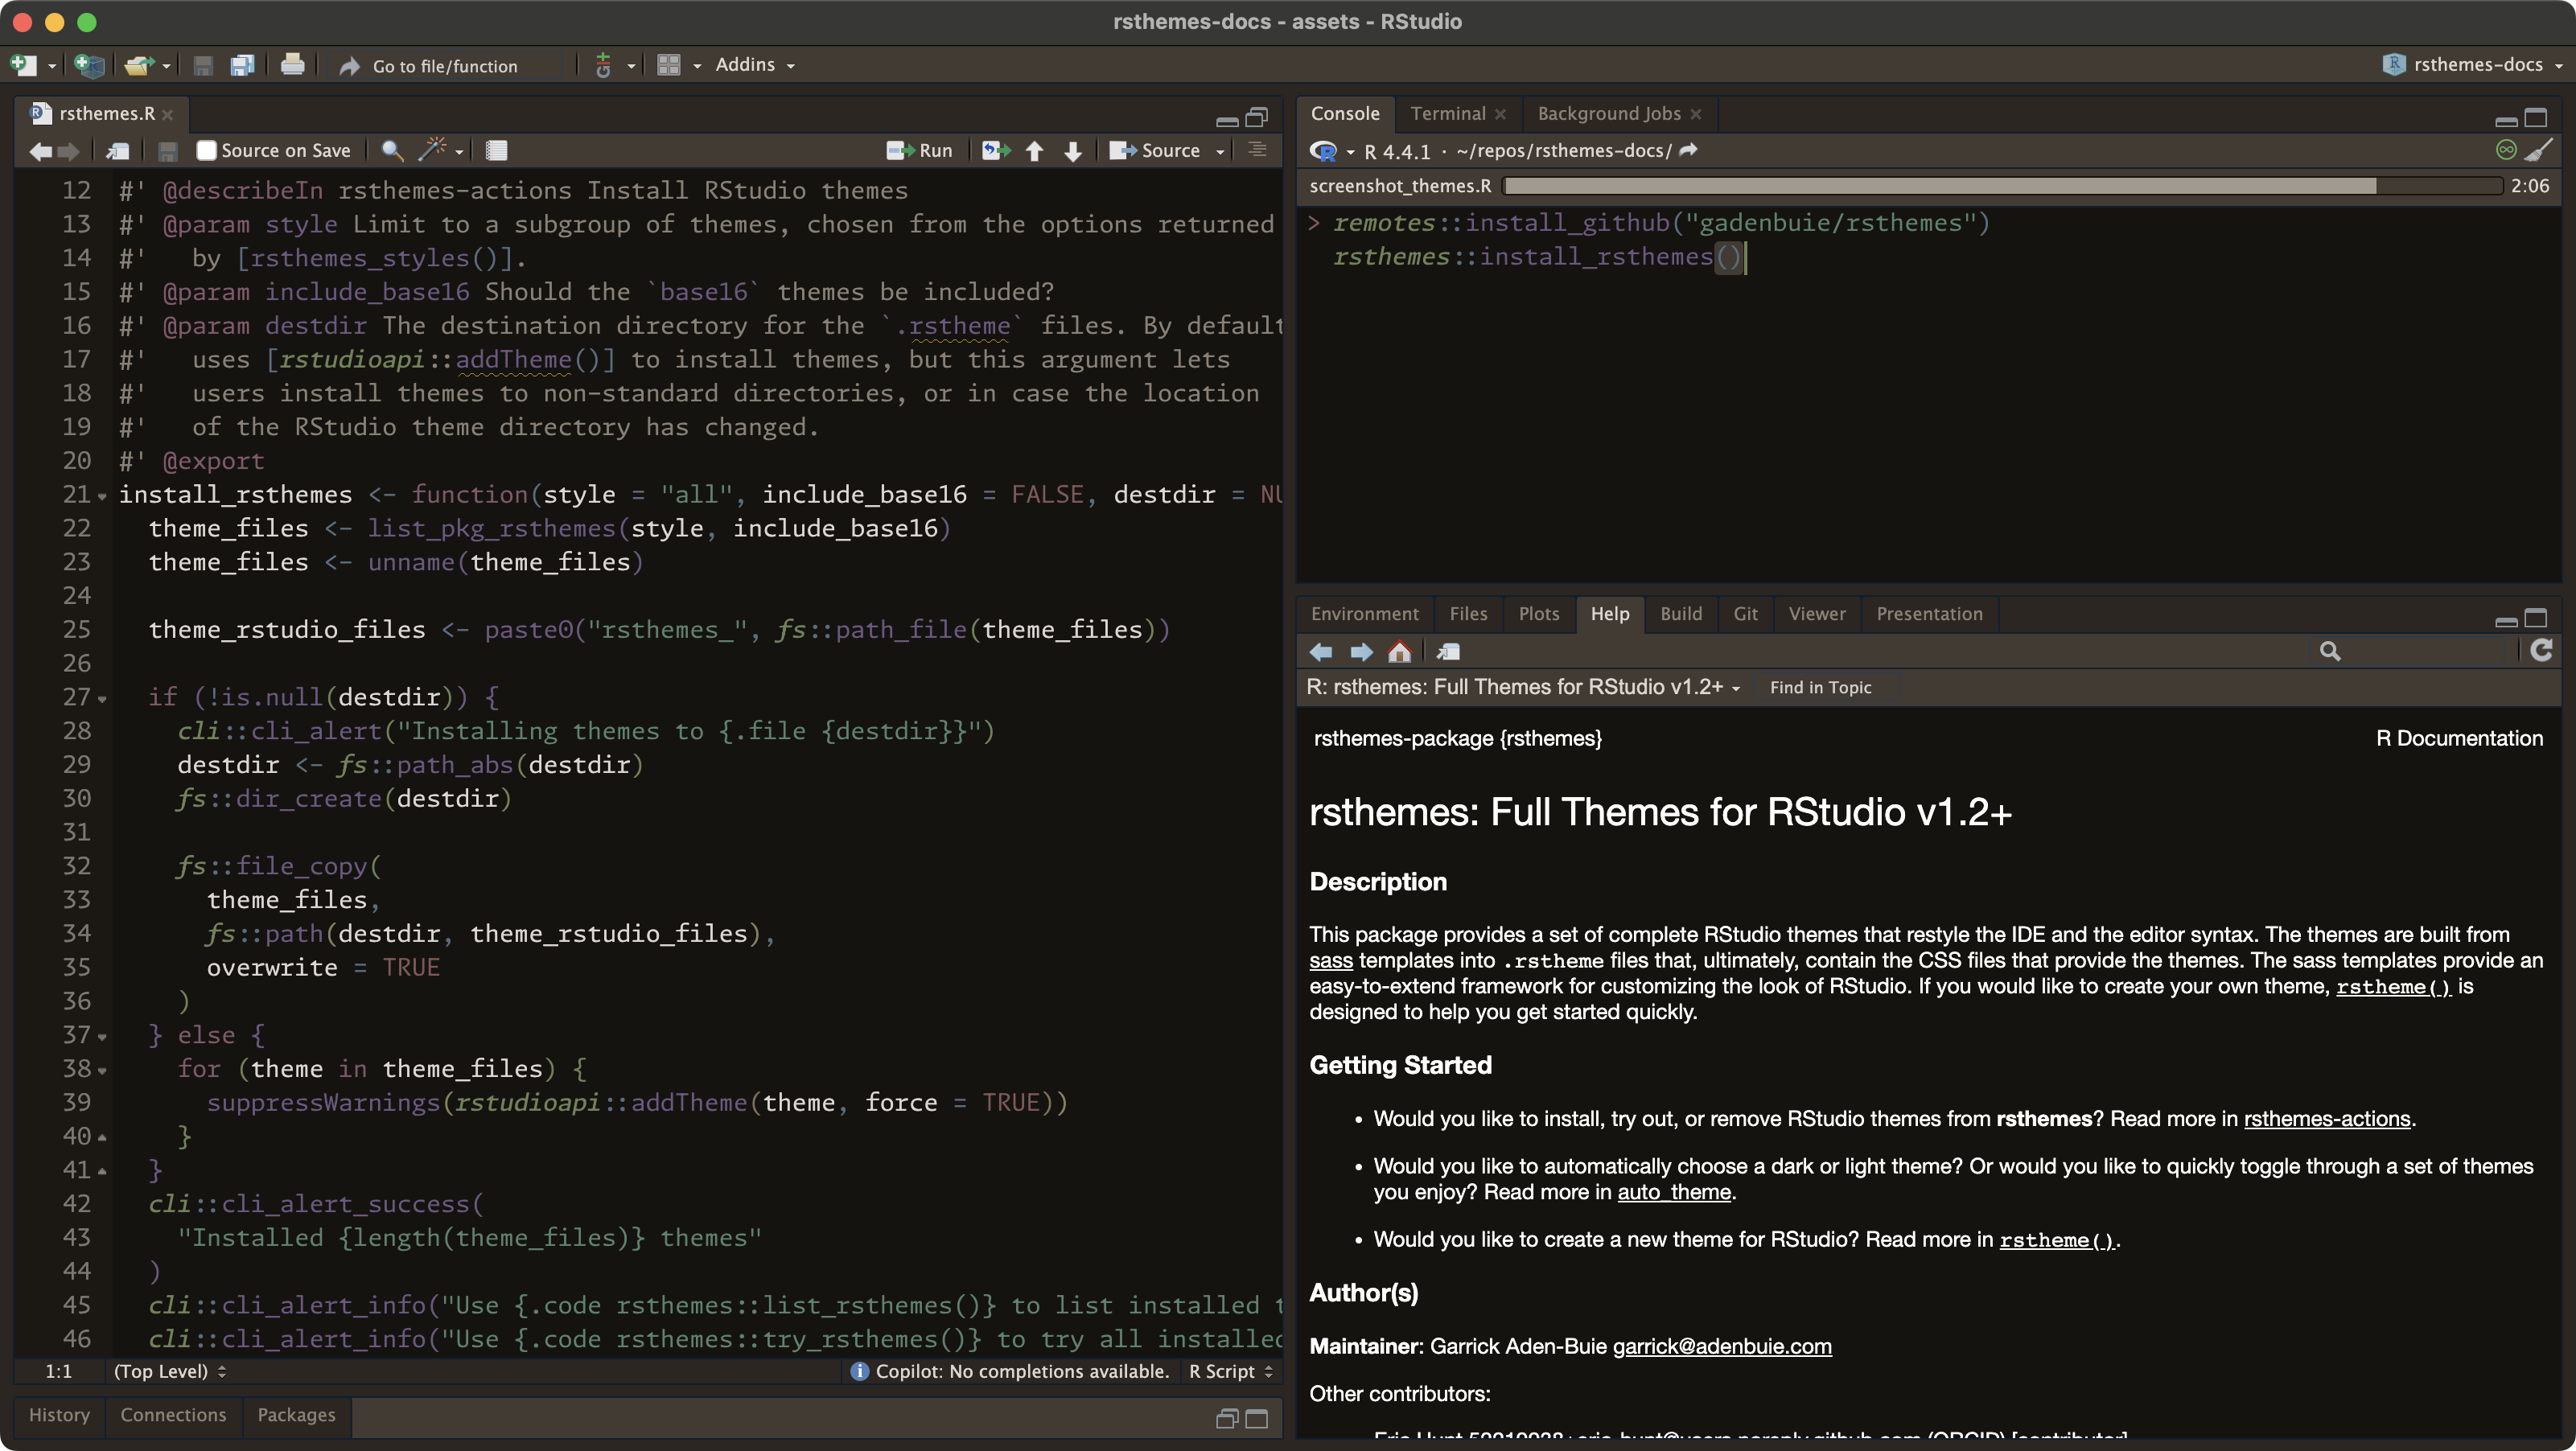Image resolution: width=2576 pixels, height=1451 pixels.
Task: Follow the rsthemes-actions help link
Action: click(x=2326, y=1118)
